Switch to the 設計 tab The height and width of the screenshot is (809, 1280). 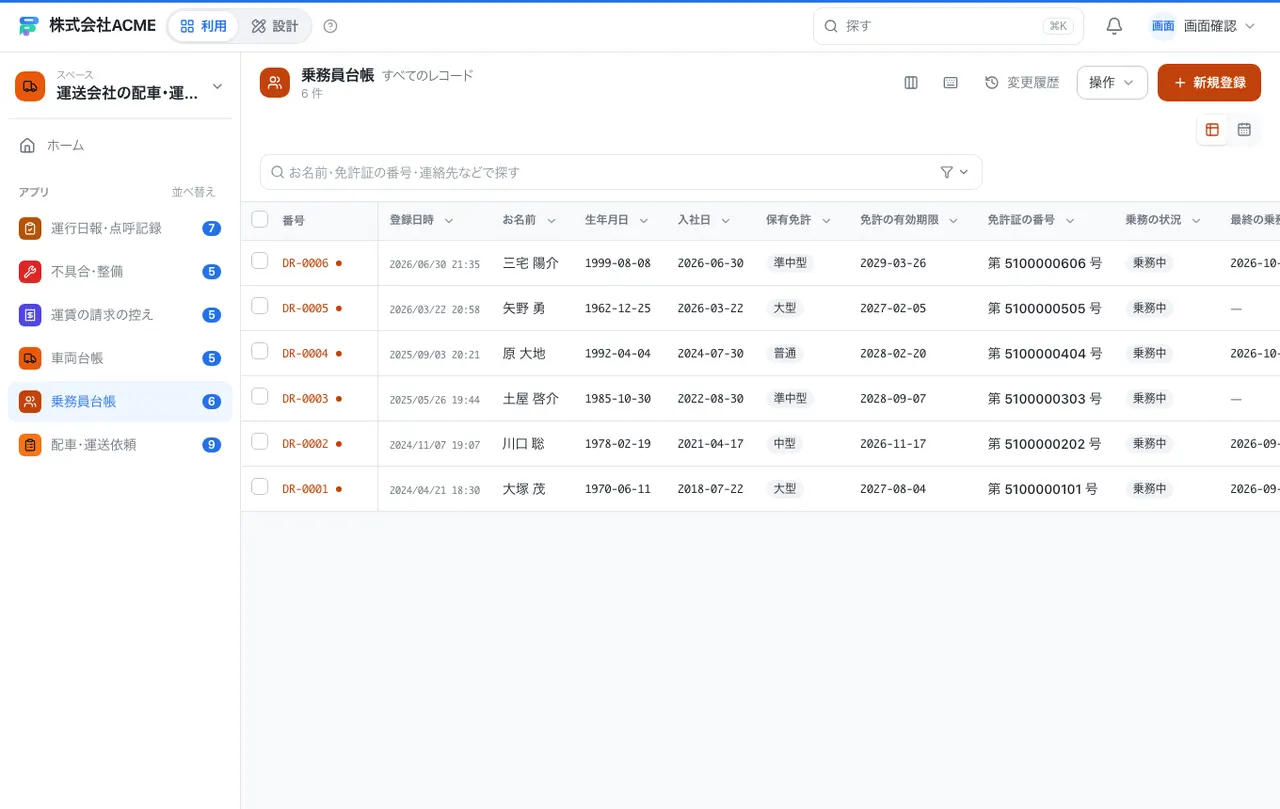275,26
